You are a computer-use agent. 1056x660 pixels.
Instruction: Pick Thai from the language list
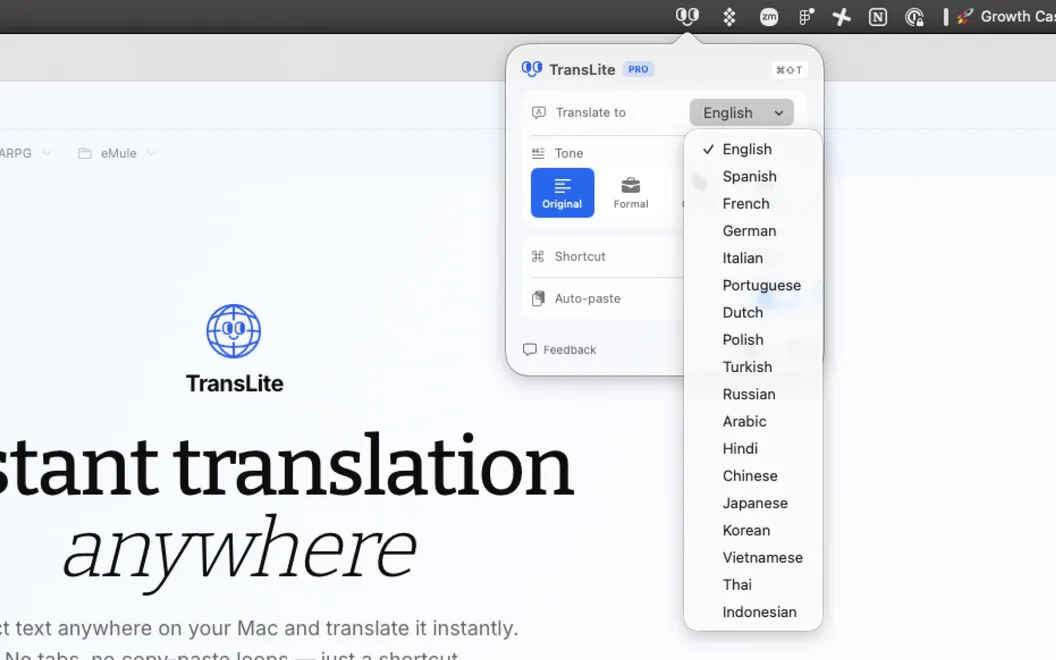753,585
